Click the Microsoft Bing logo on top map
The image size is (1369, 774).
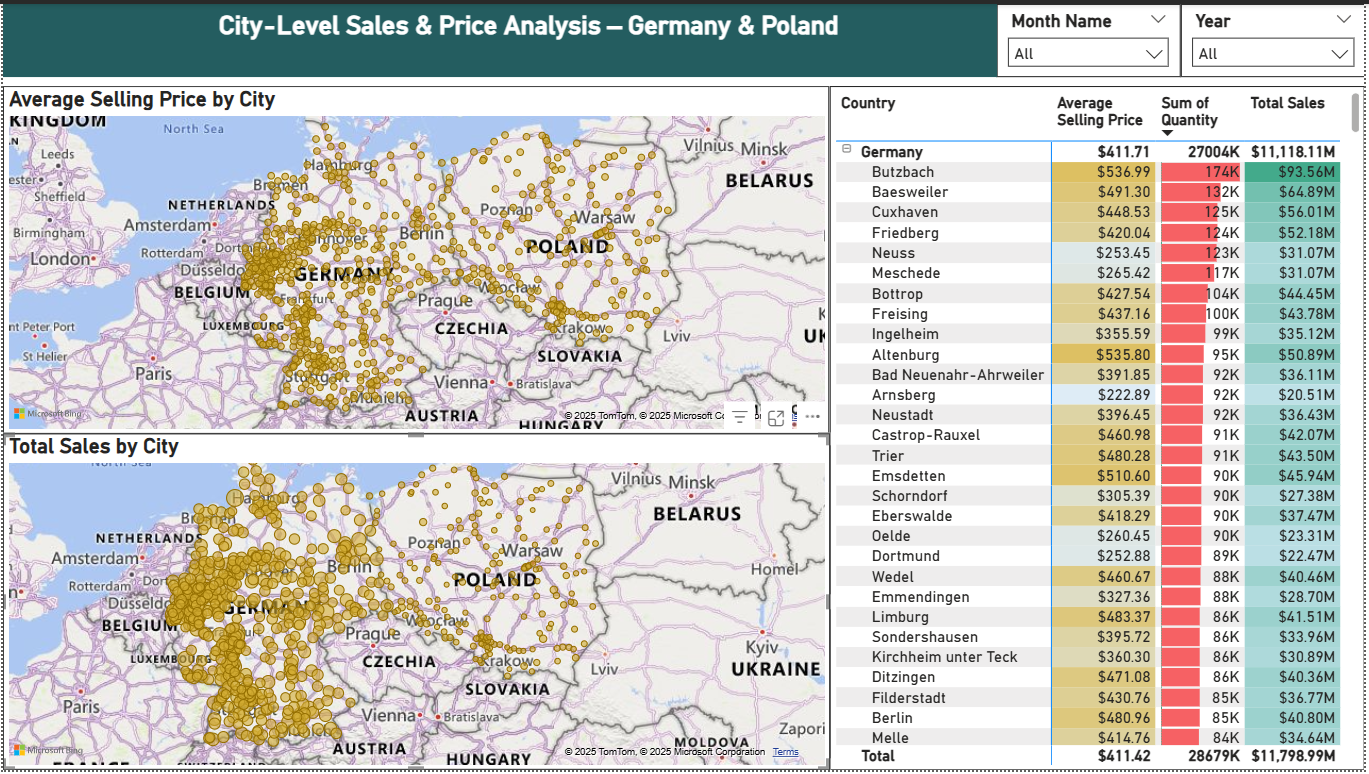click(48, 414)
